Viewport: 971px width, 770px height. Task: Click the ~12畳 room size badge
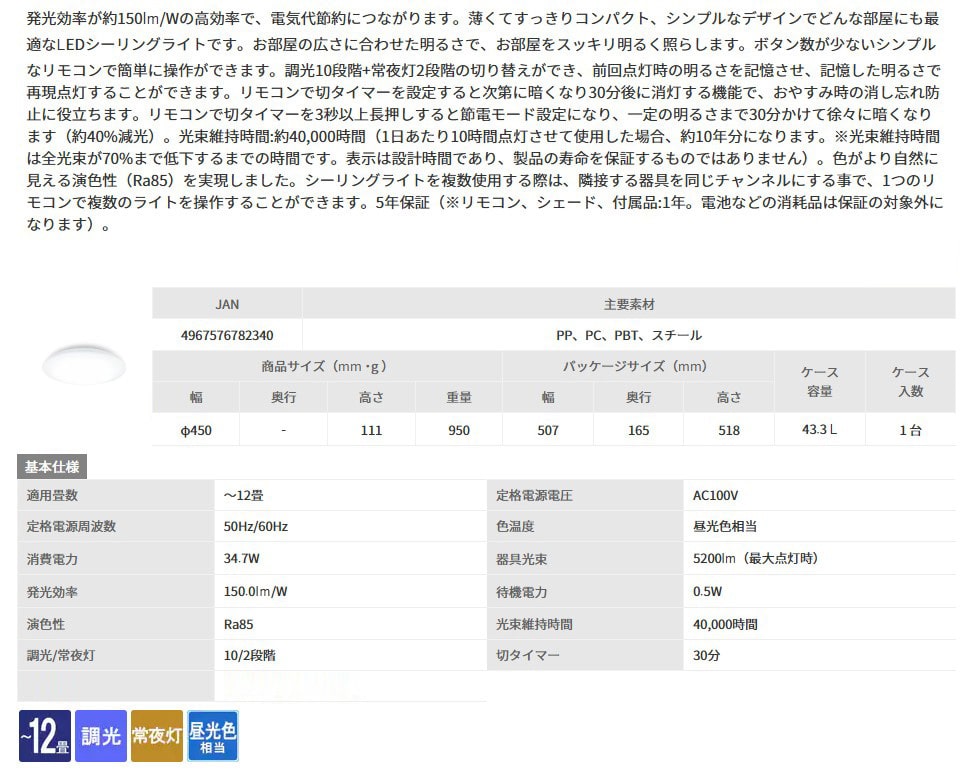tap(44, 736)
